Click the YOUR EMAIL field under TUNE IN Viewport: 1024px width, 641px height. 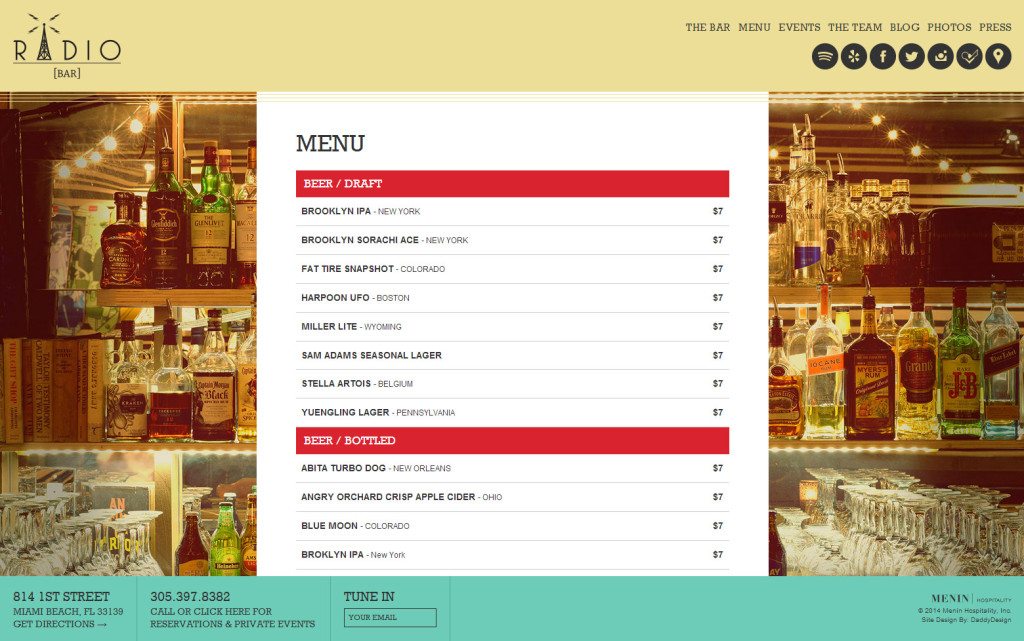point(390,617)
